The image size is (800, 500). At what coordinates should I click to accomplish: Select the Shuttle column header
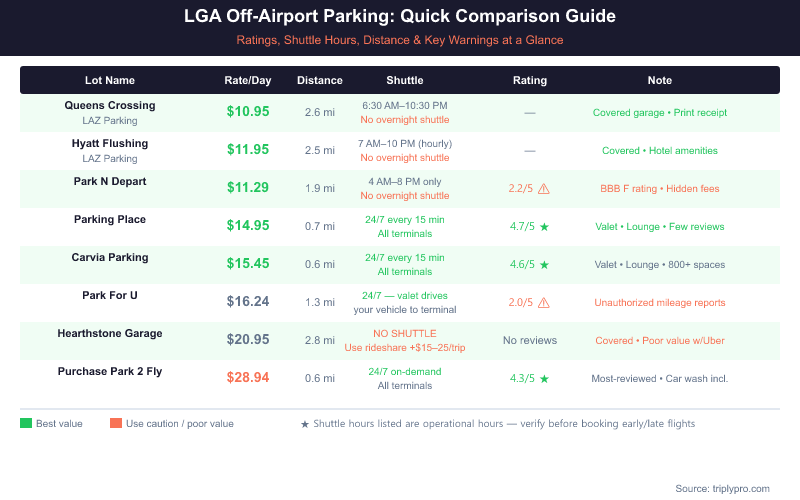(x=405, y=80)
